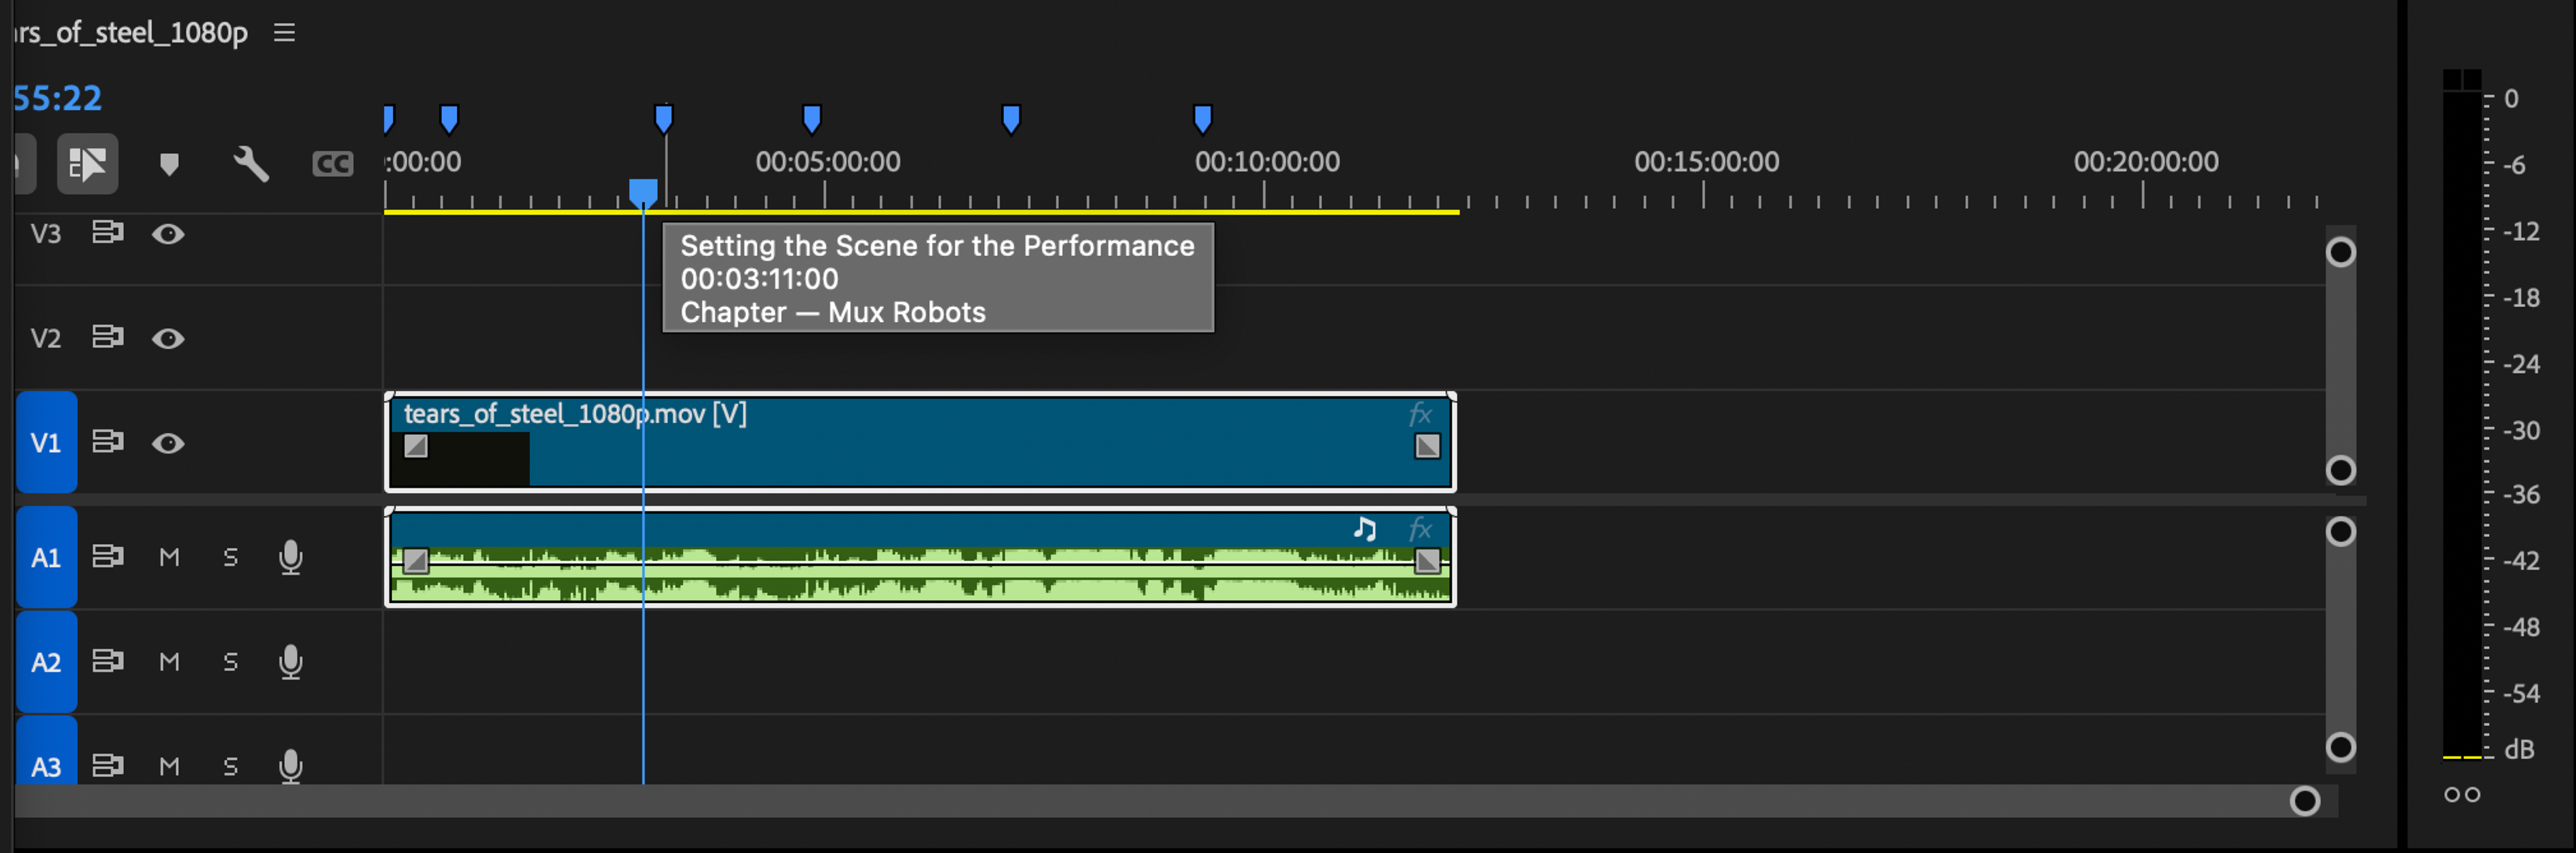Click the bottom video track vertical zoom handle
Screen dimensions: 2576x853
(x=2341, y=470)
